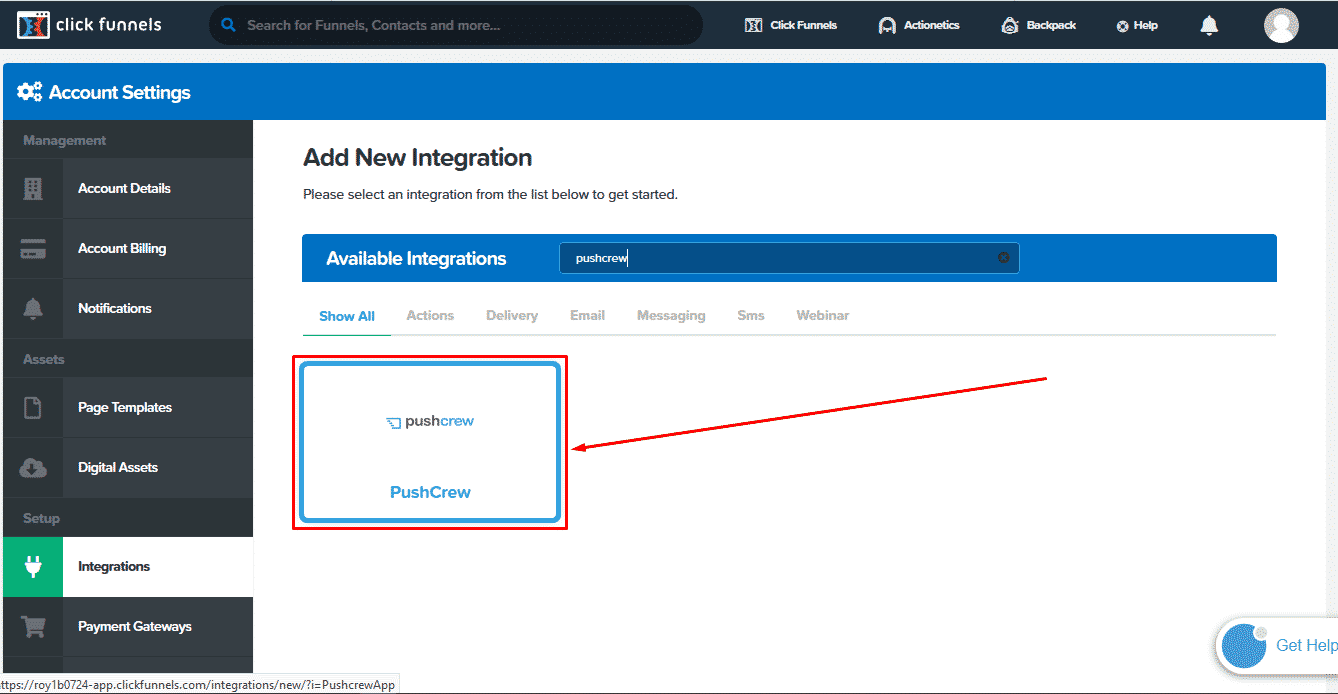This screenshot has height=694, width=1338.
Task: Click the ClickFunnels logo in header
Action: (89, 24)
